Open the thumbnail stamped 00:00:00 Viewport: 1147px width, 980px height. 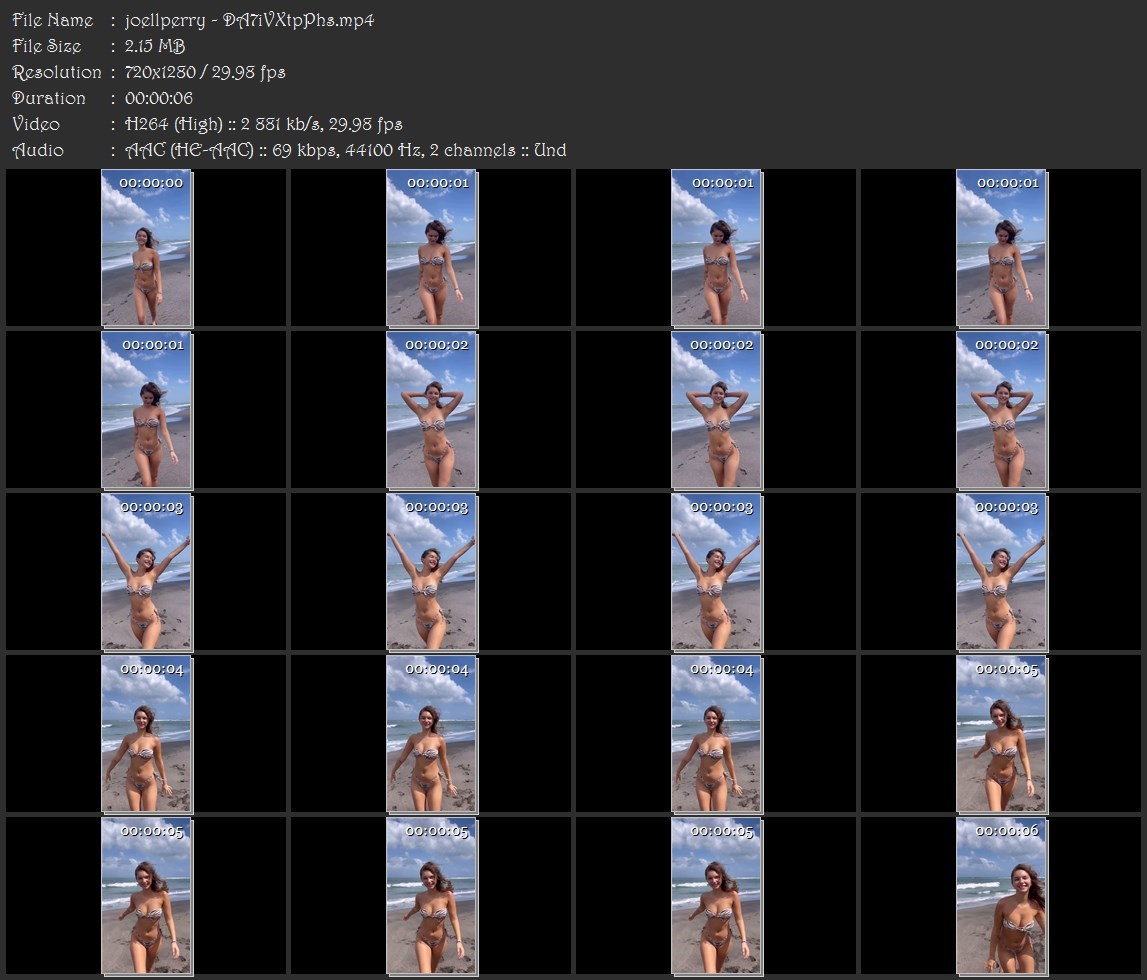point(147,248)
